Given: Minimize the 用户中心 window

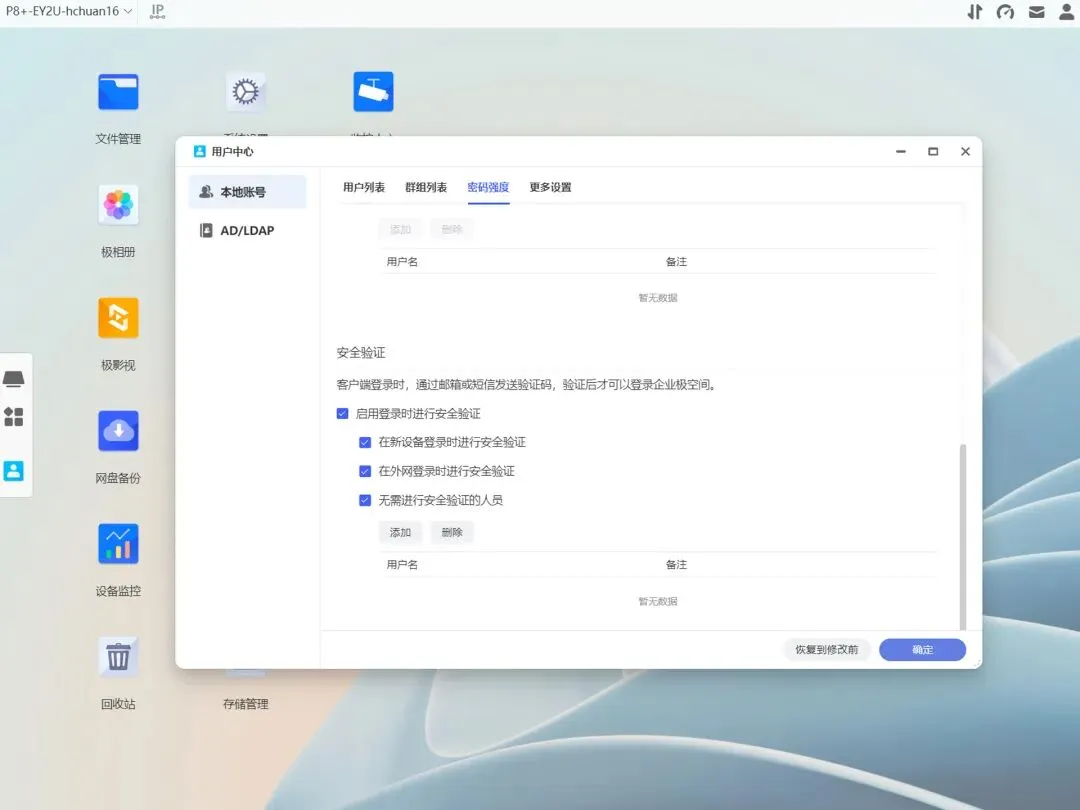Looking at the screenshot, I should tap(900, 152).
